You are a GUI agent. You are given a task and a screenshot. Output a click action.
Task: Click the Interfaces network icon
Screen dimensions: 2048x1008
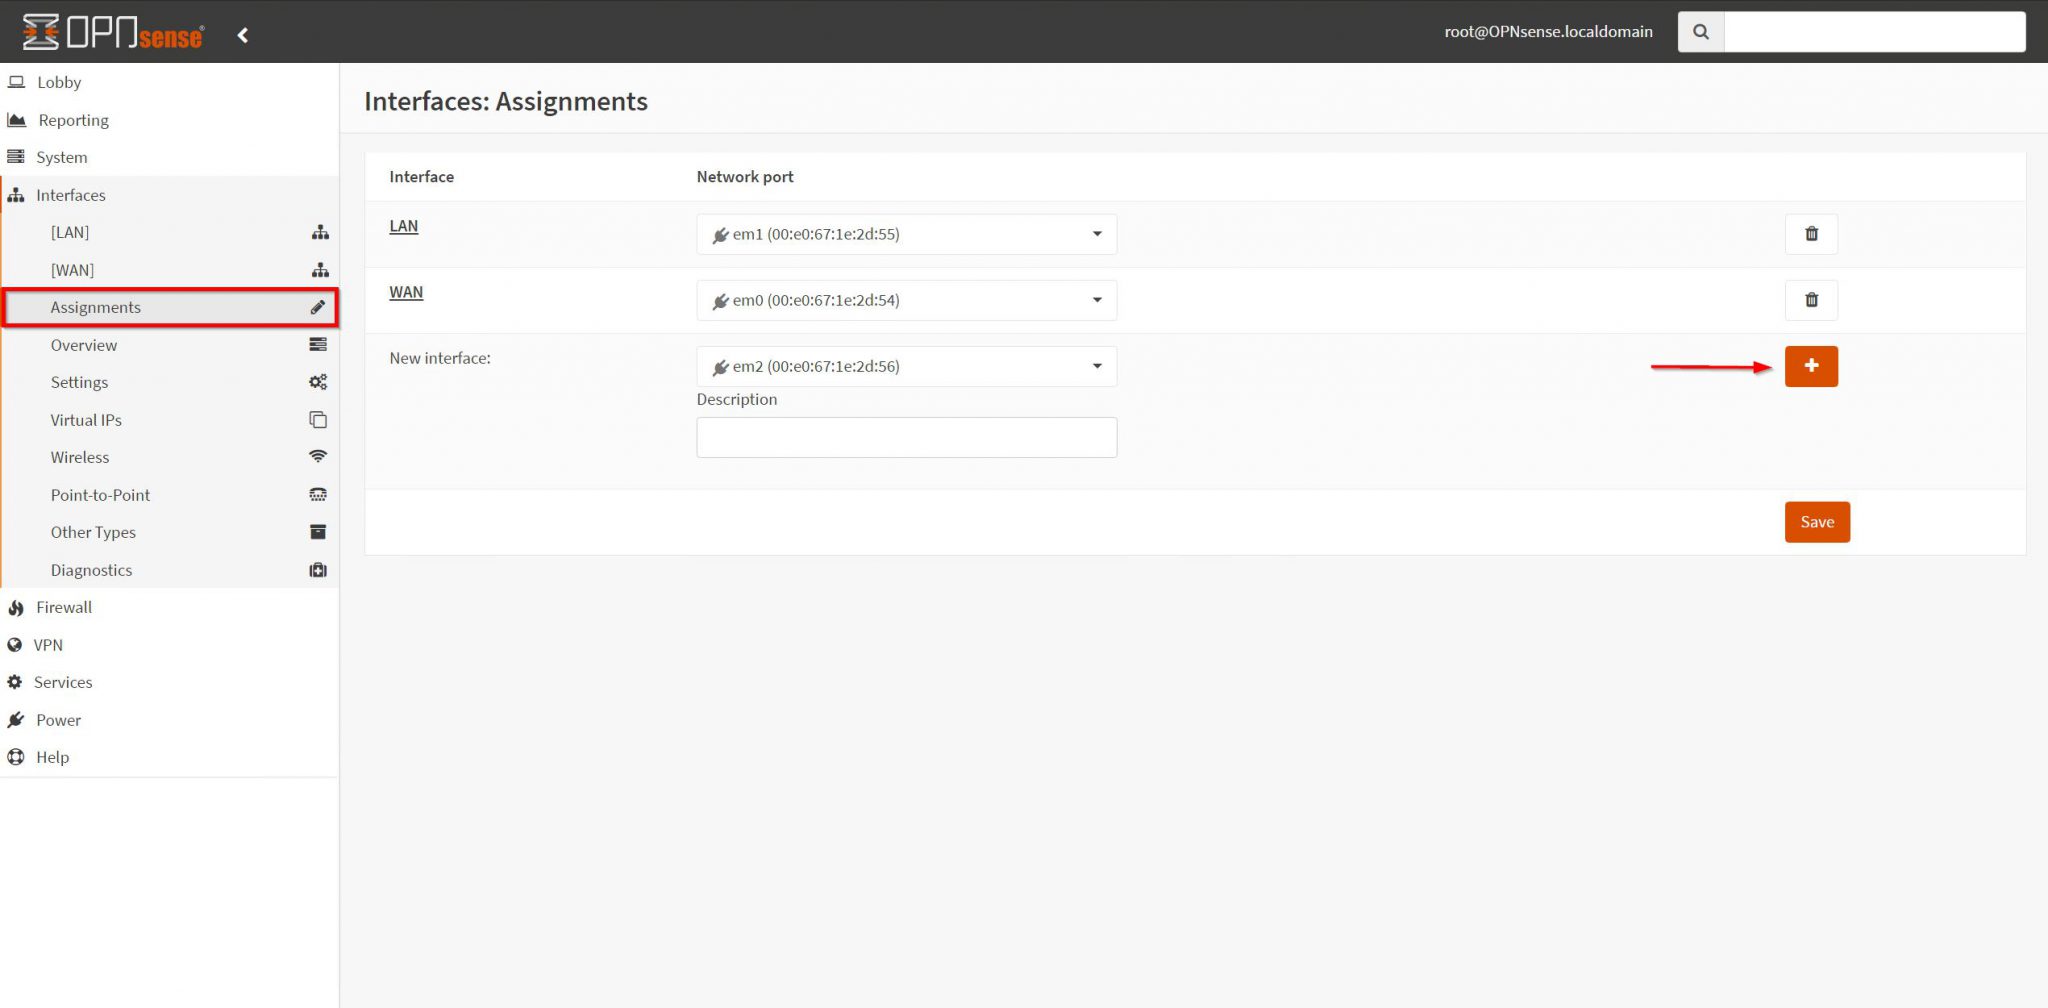point(16,195)
